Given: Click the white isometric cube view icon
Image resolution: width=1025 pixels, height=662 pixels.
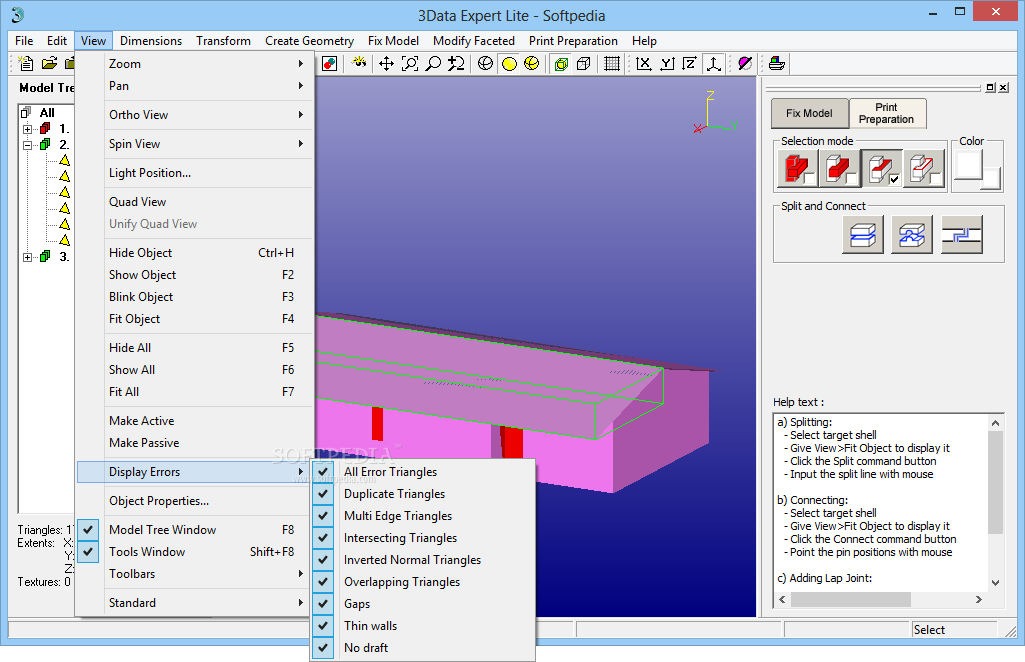Looking at the screenshot, I should pyautogui.click(x=584, y=63).
